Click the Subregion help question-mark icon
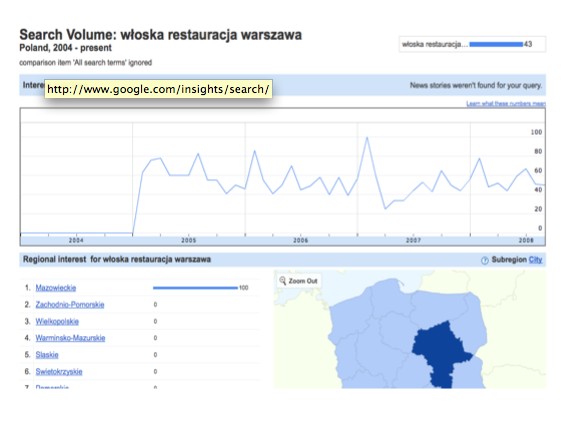The image size is (564, 429). click(x=485, y=260)
